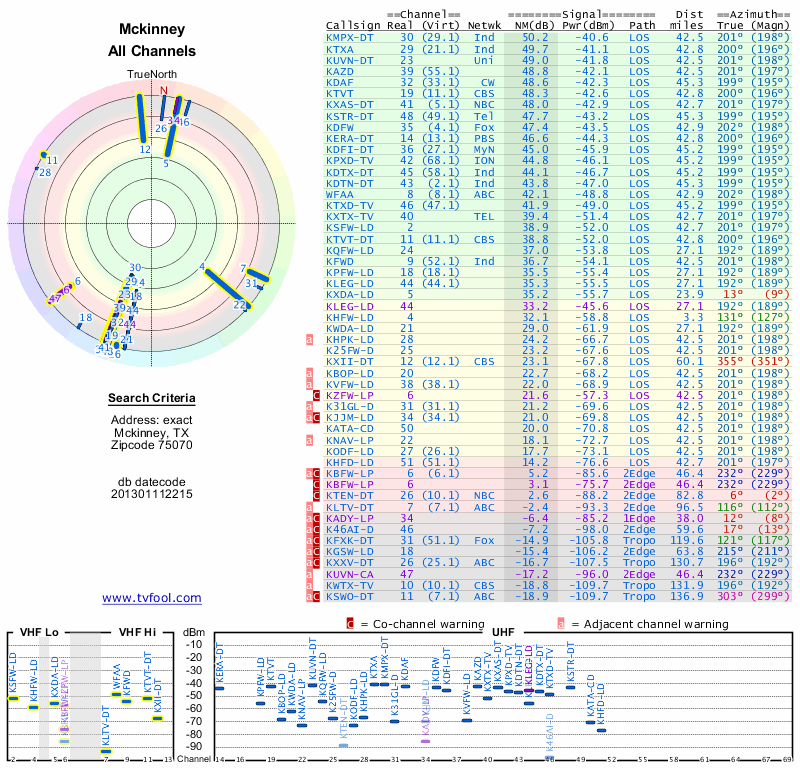Click the db datecode 201301112215 value
The height and width of the screenshot is (768, 800).
[152, 494]
